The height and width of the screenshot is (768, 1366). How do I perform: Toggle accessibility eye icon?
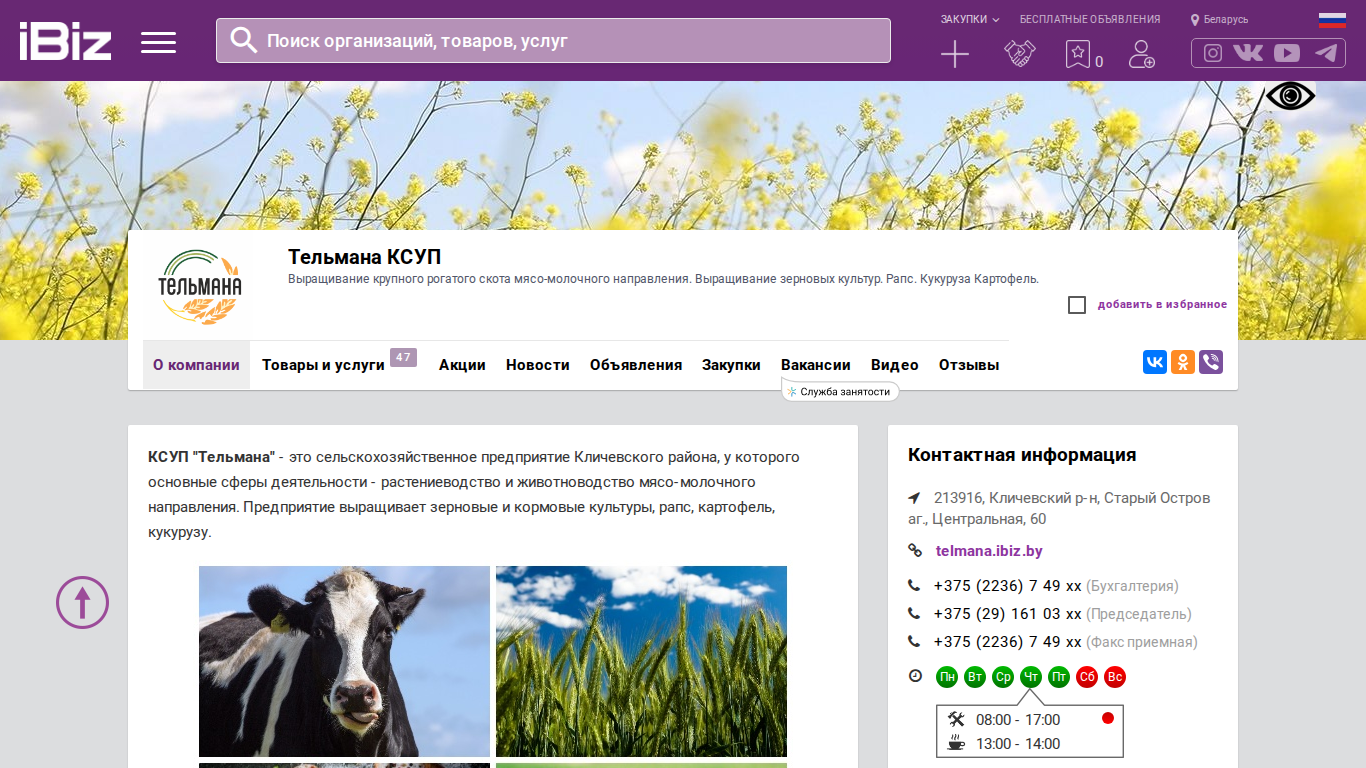click(x=1291, y=96)
